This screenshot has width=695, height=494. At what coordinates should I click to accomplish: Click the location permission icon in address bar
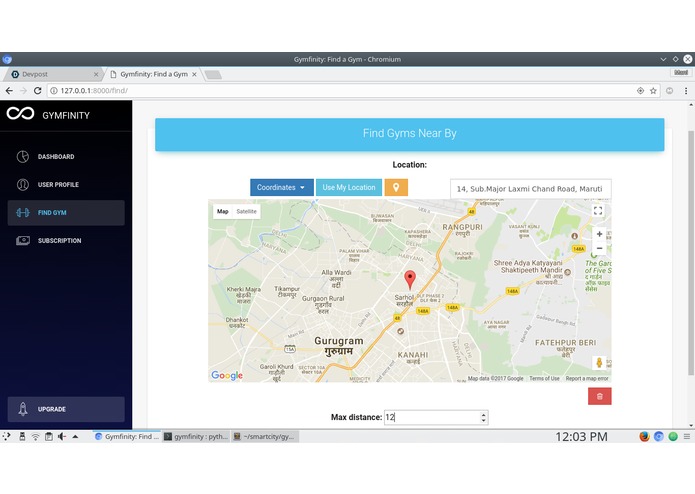point(640,90)
